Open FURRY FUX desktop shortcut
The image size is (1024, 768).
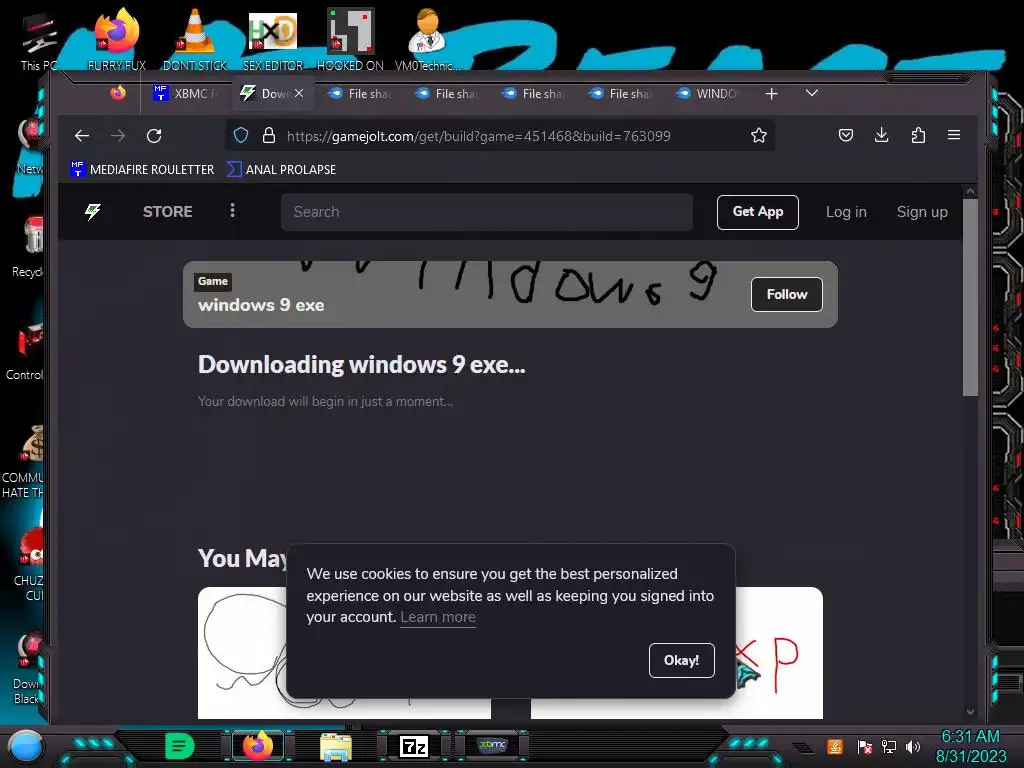click(x=116, y=39)
